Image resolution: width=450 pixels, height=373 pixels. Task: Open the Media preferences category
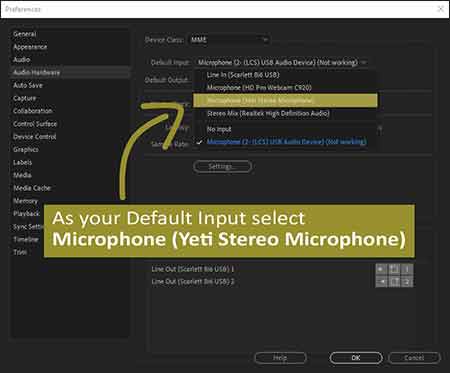click(x=22, y=175)
